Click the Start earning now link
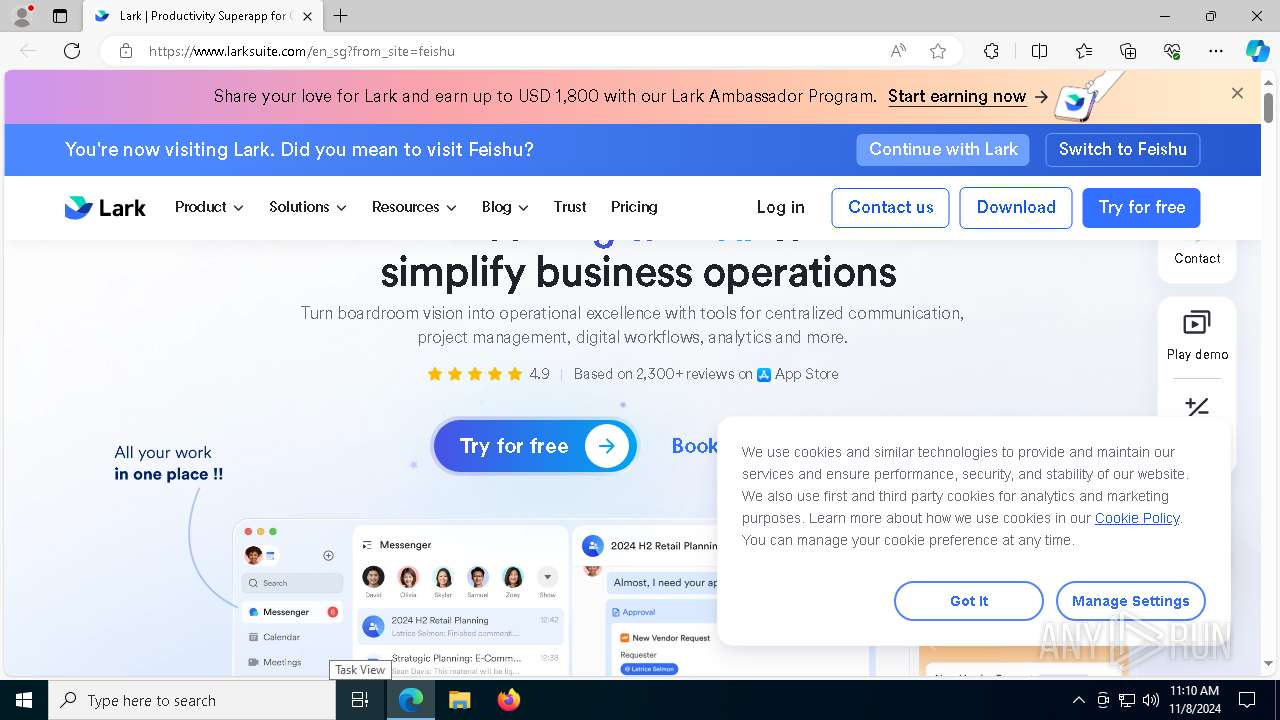 click(957, 97)
